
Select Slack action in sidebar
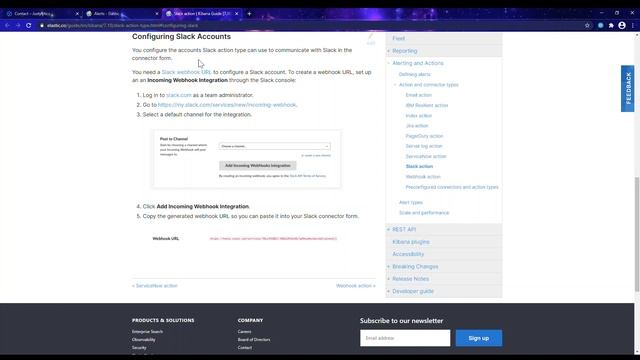click(419, 167)
